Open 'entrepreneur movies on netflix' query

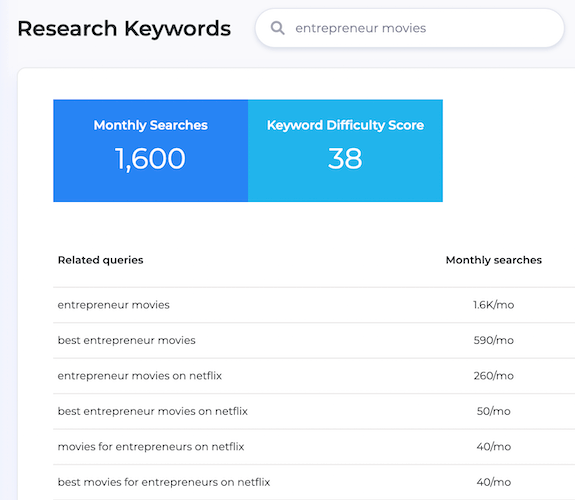[x=140, y=376]
